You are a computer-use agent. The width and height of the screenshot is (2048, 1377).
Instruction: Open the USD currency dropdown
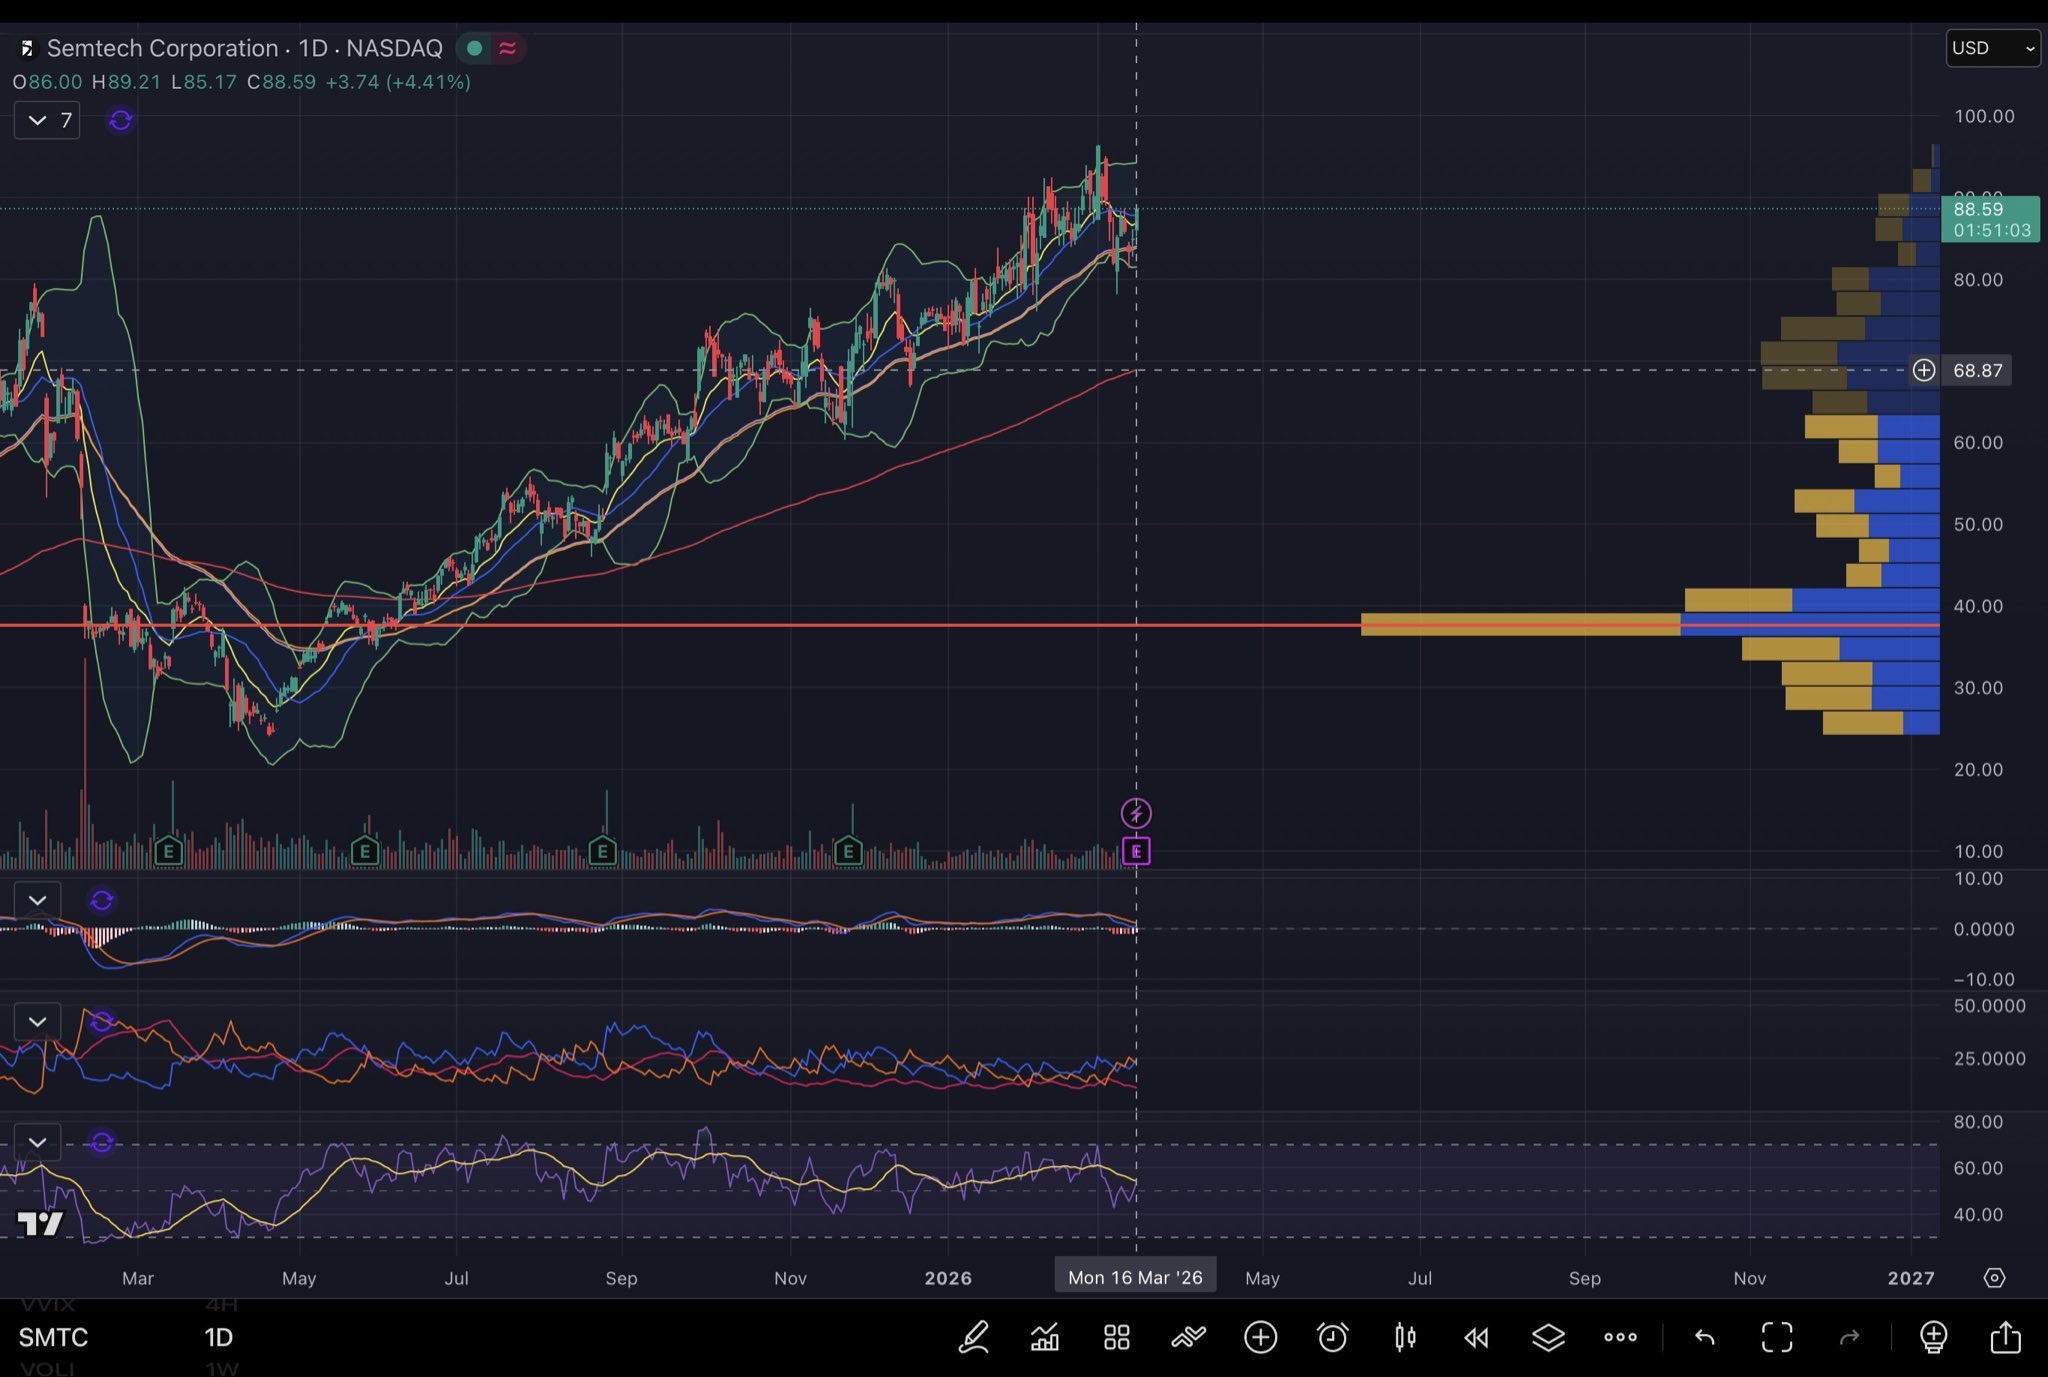(x=1992, y=48)
